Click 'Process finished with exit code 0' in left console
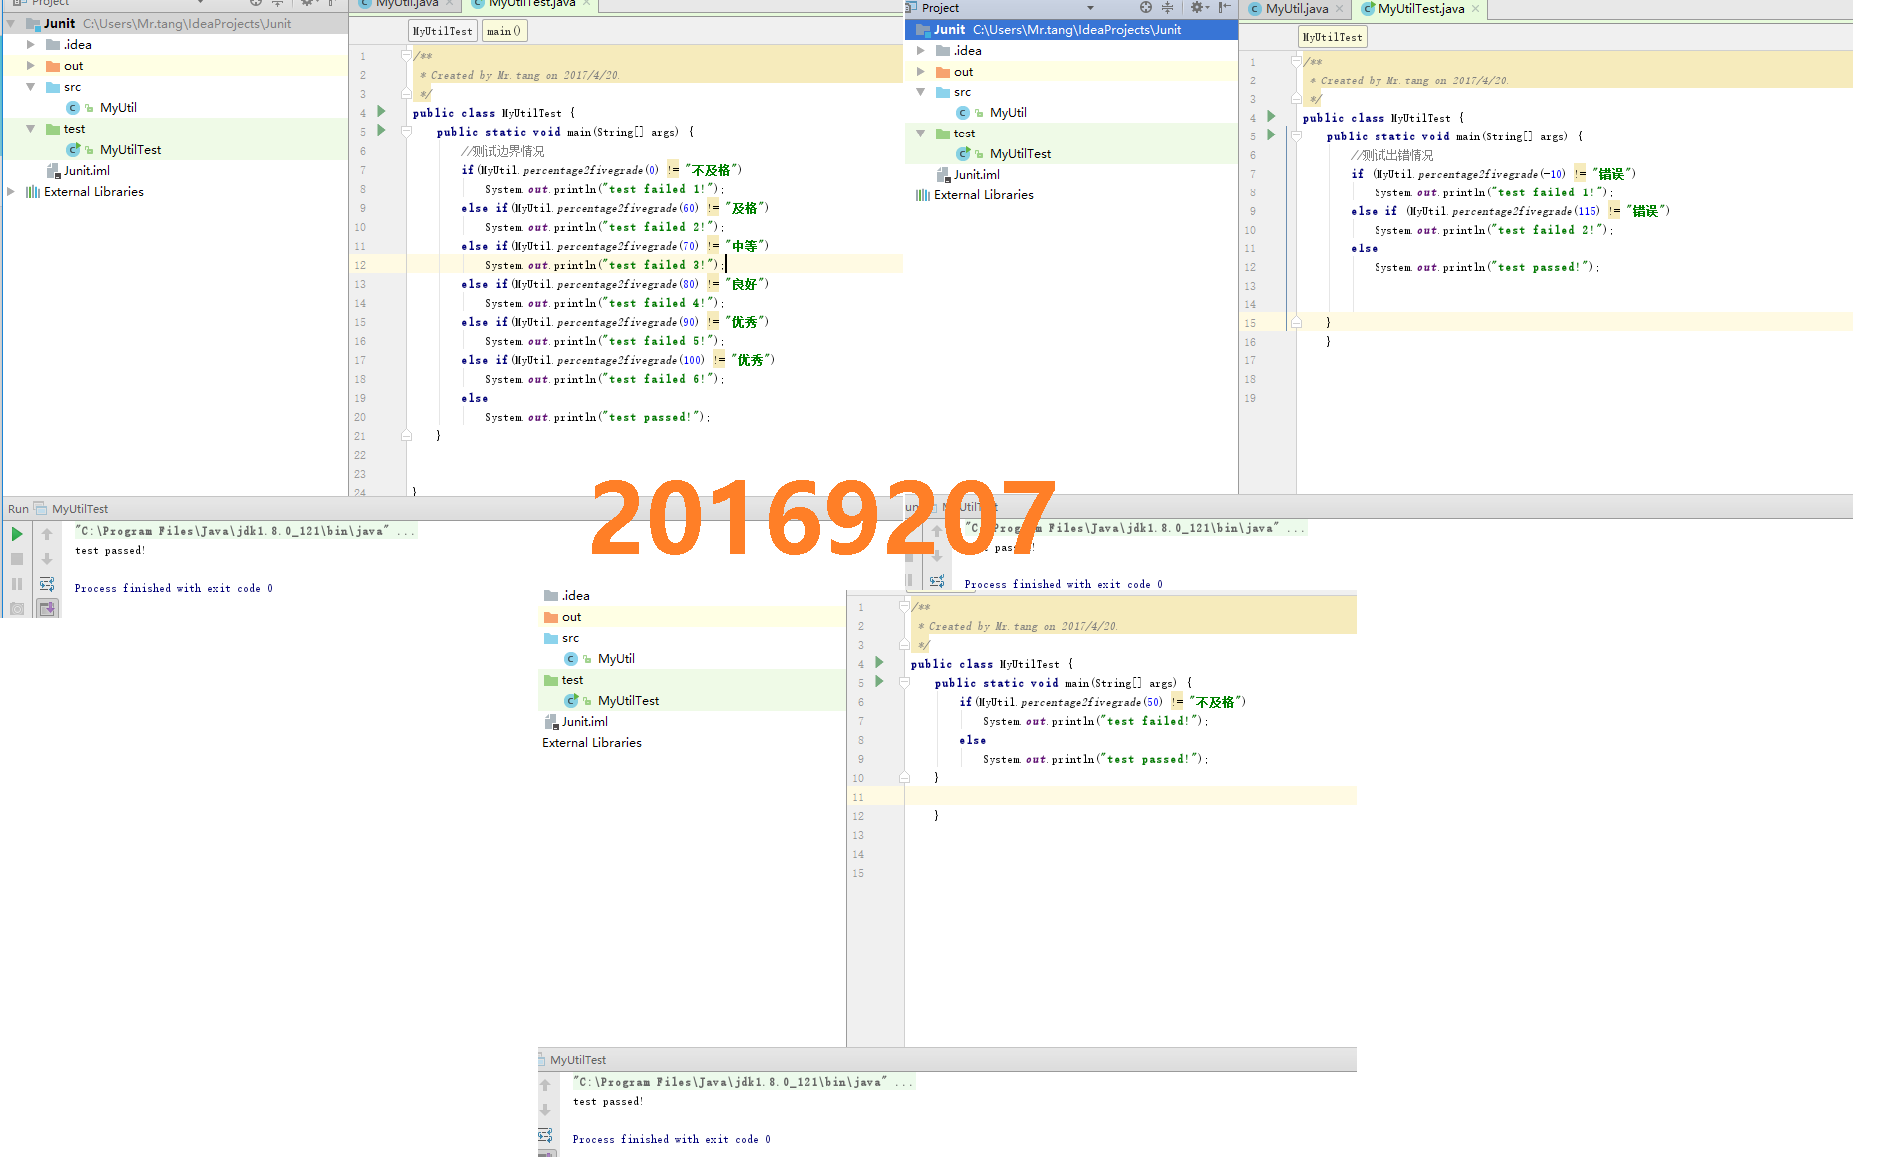Image resolution: width=1902 pixels, height=1168 pixels. 173,589
